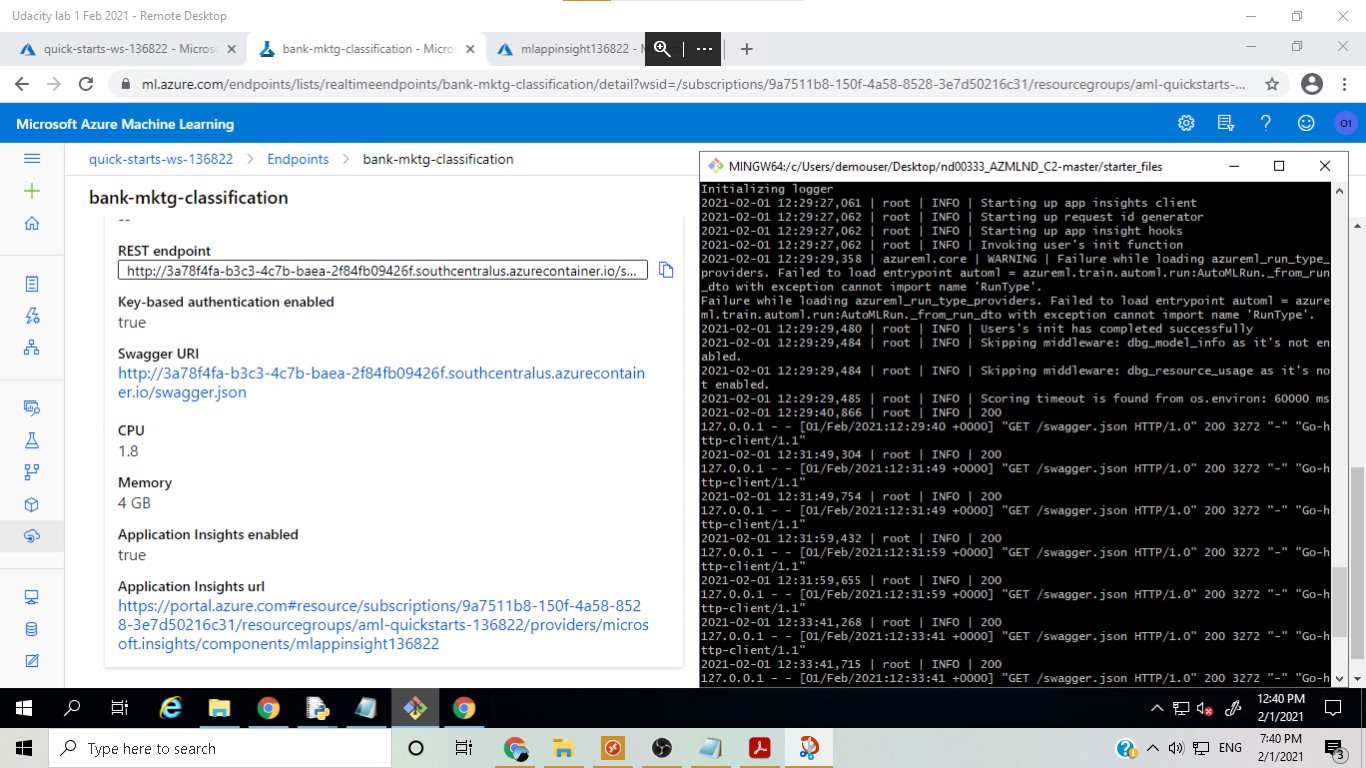Open the O1 user account avatar
This screenshot has width=1366, height=768.
1346,123
